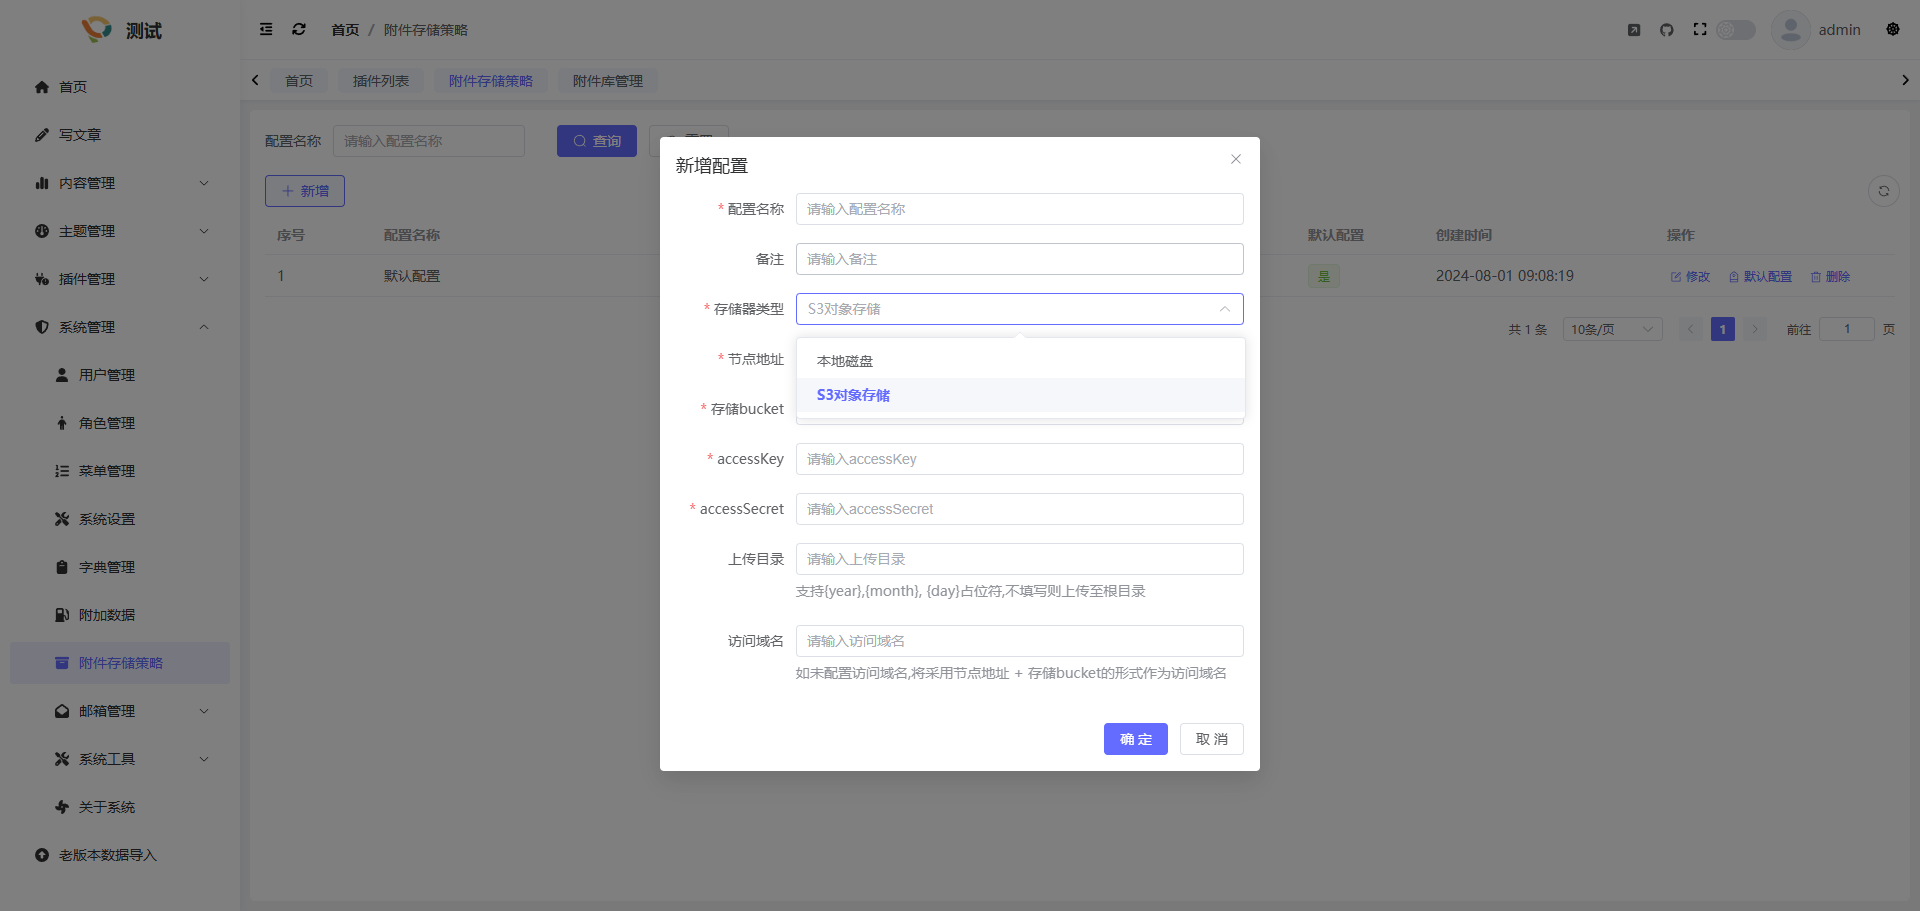The image size is (1920, 911).
Task: Choose S3对象存储 from the dropdown list
Action: (853, 395)
